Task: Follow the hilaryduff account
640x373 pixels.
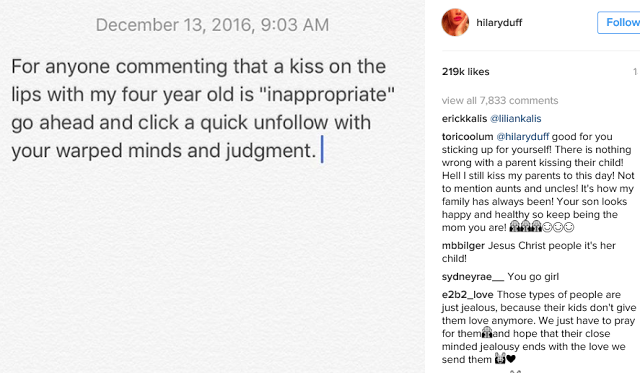Action: 619,22
